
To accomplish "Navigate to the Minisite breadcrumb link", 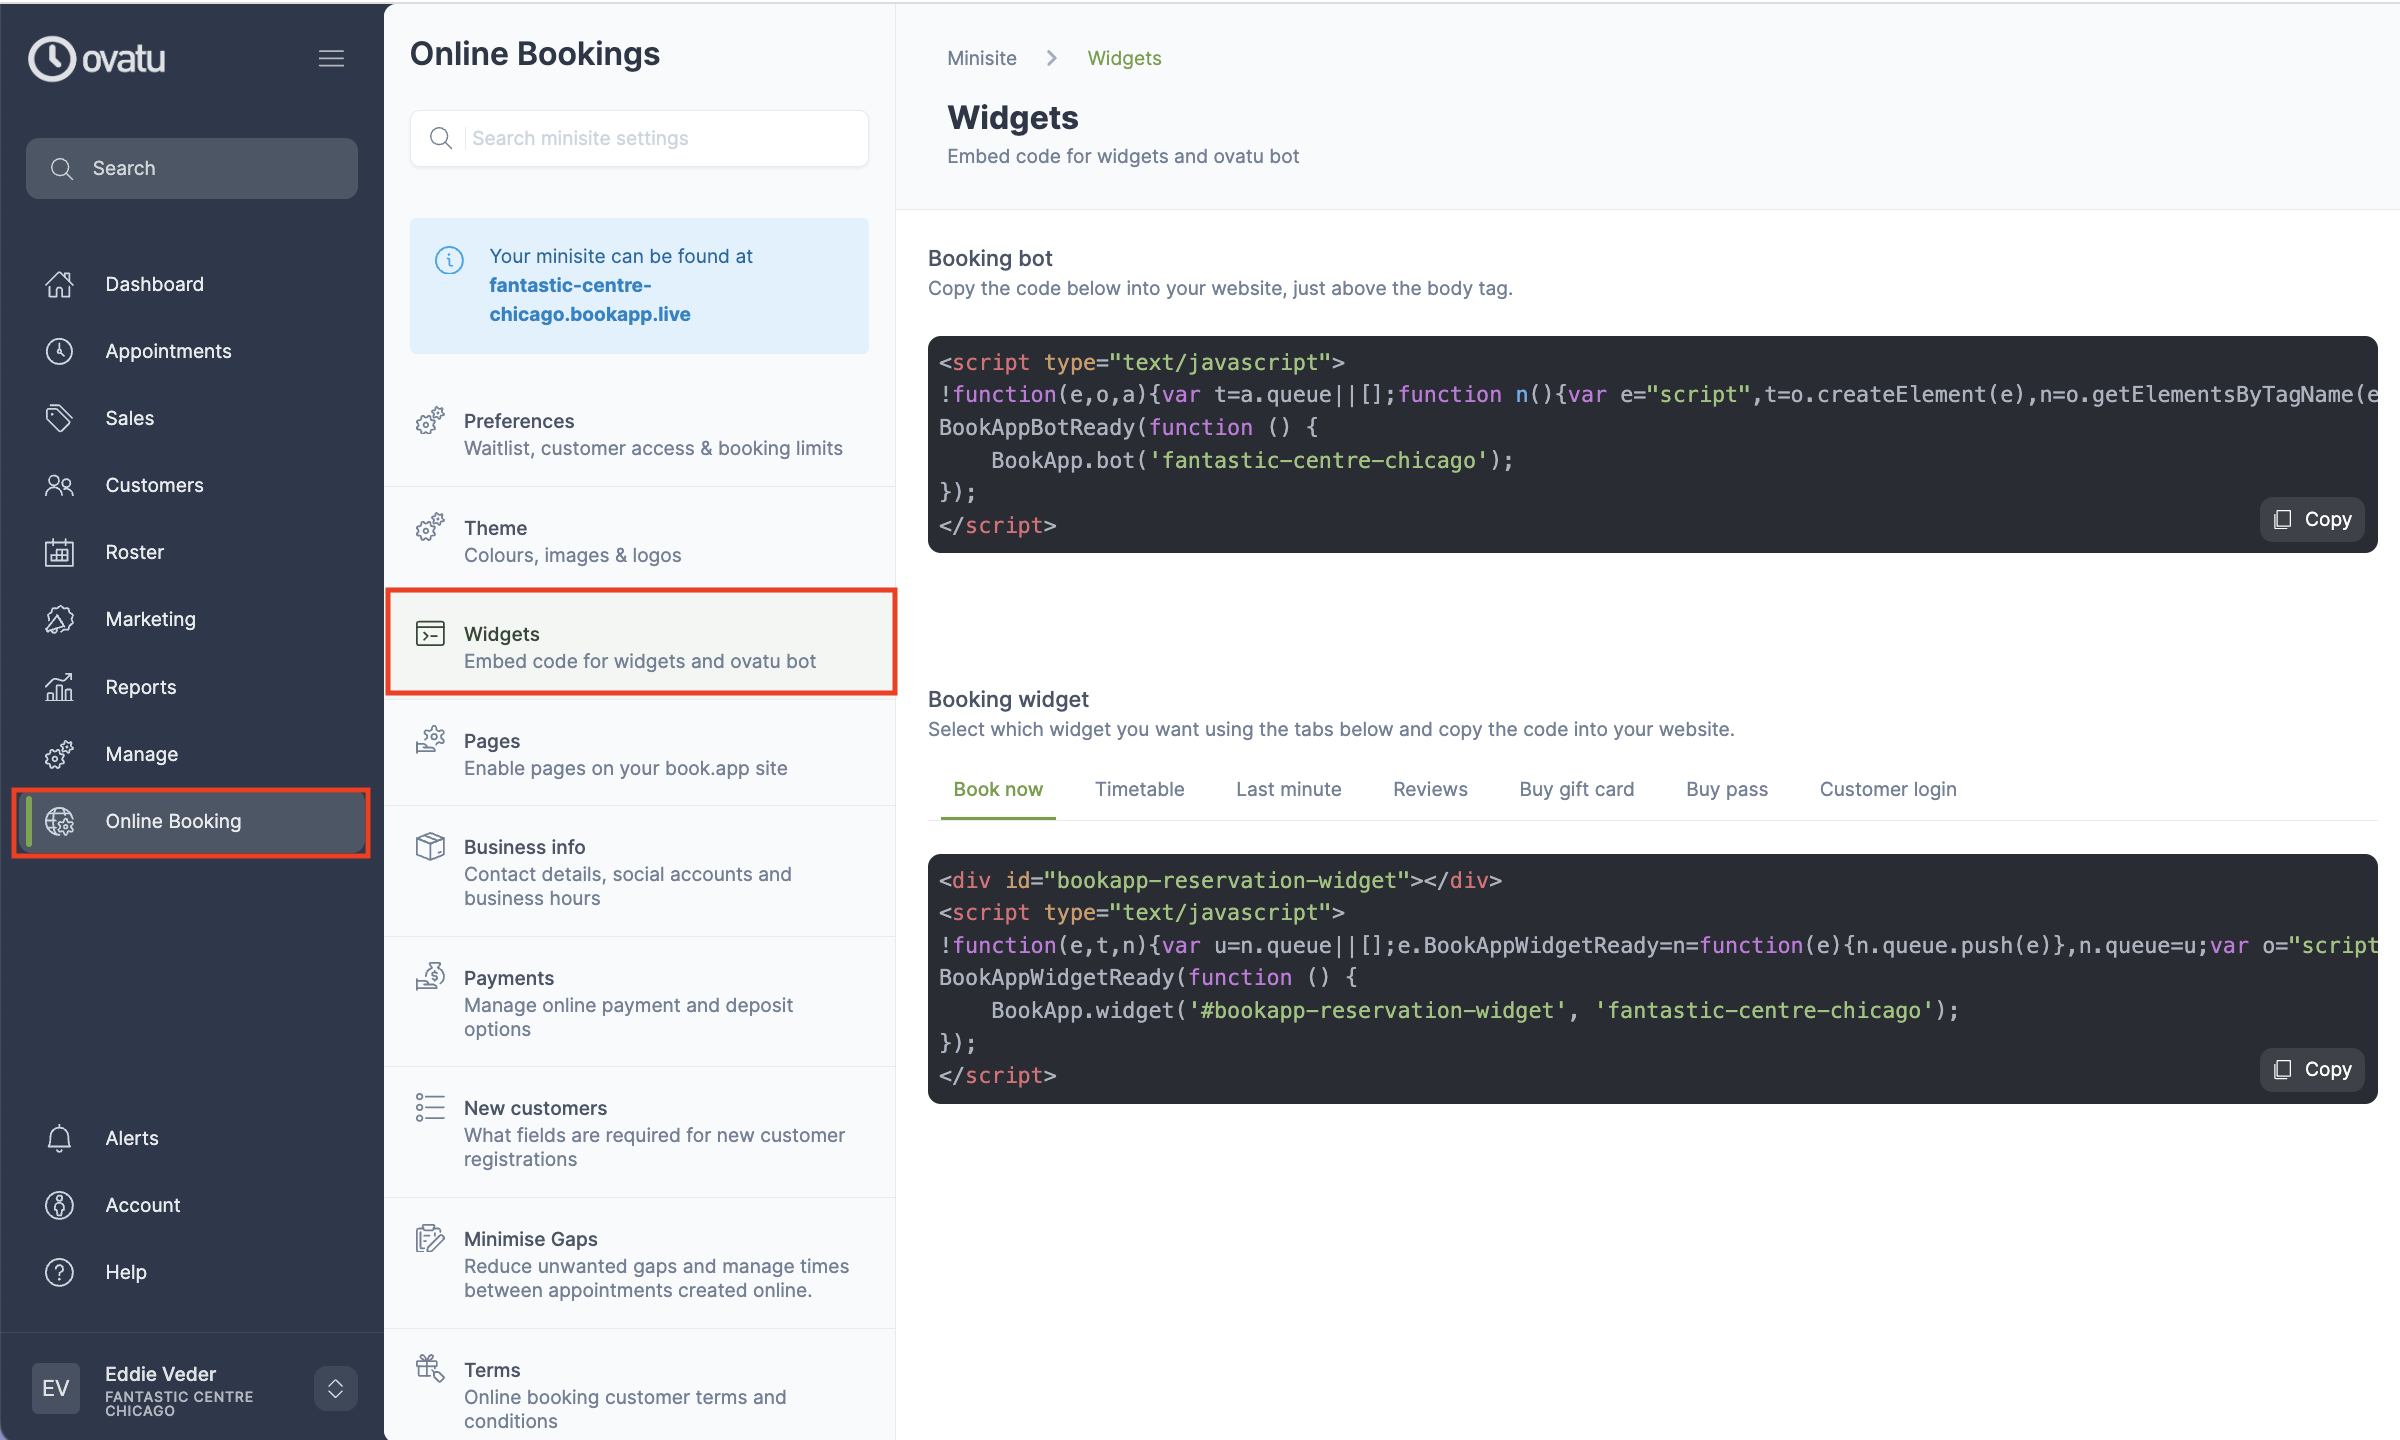I will point(981,58).
